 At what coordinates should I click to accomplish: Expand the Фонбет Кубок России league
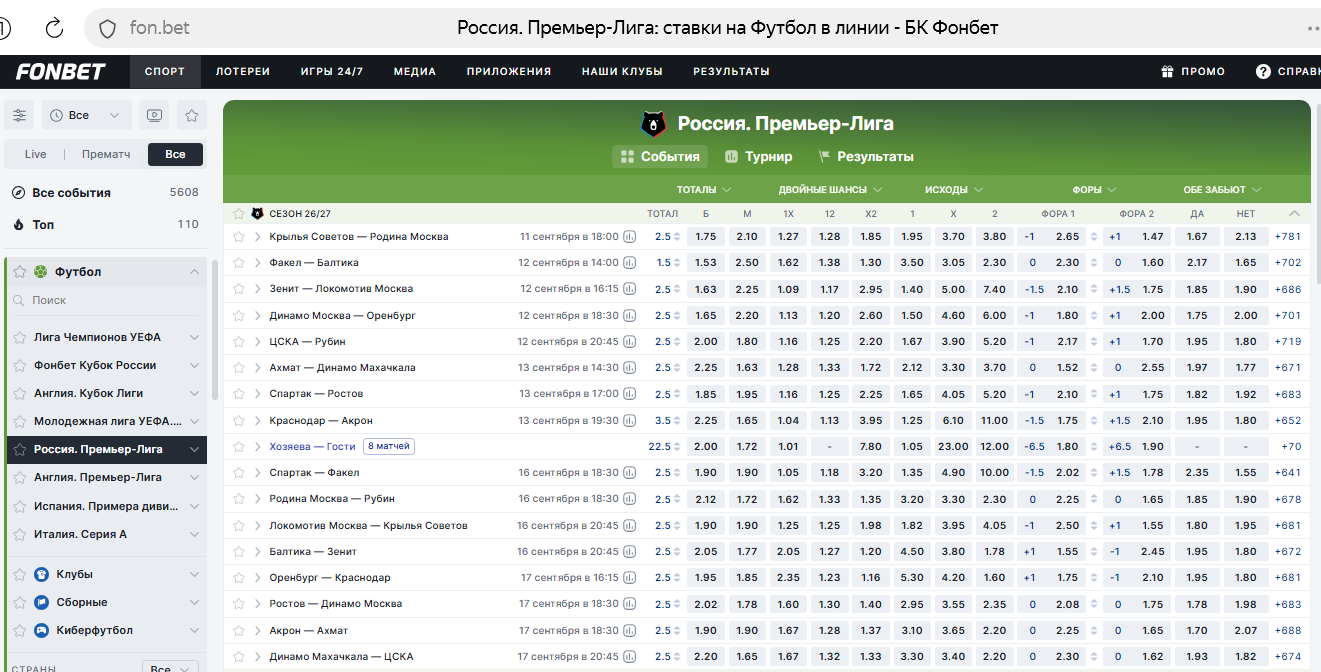194,365
